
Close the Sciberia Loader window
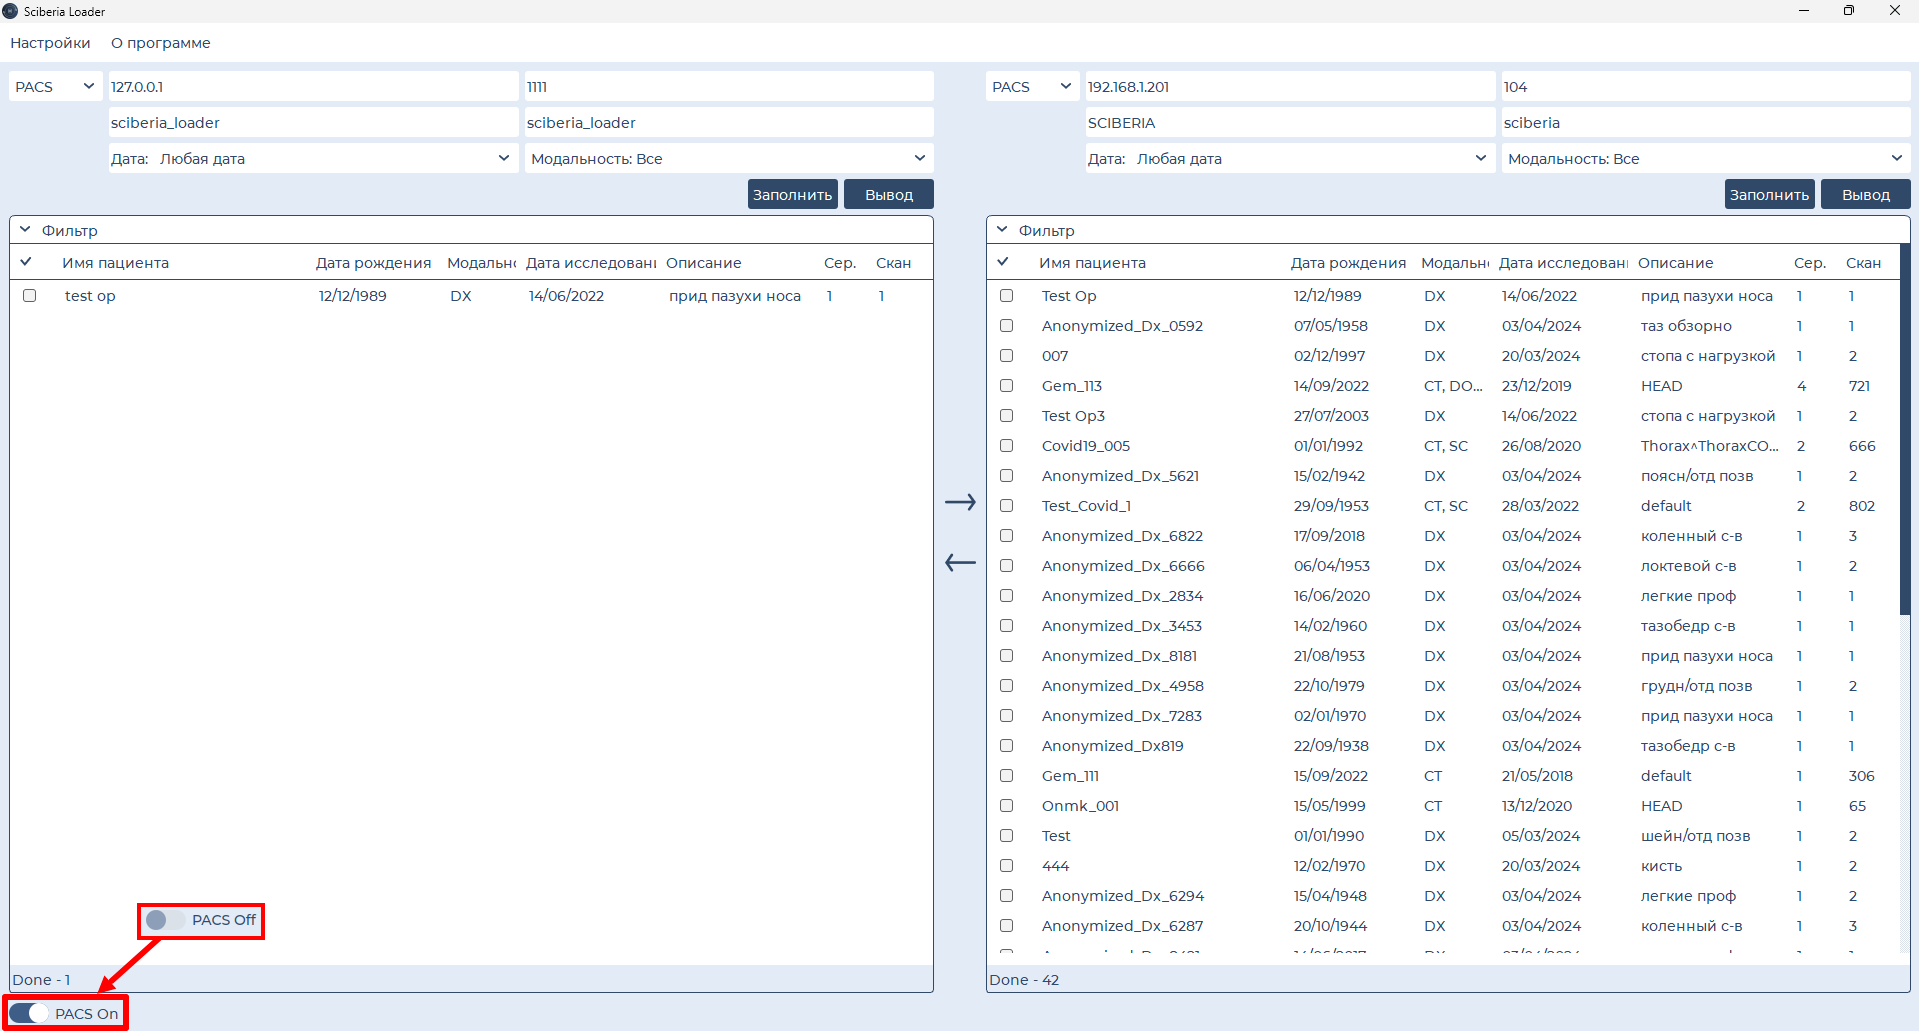coord(1895,11)
